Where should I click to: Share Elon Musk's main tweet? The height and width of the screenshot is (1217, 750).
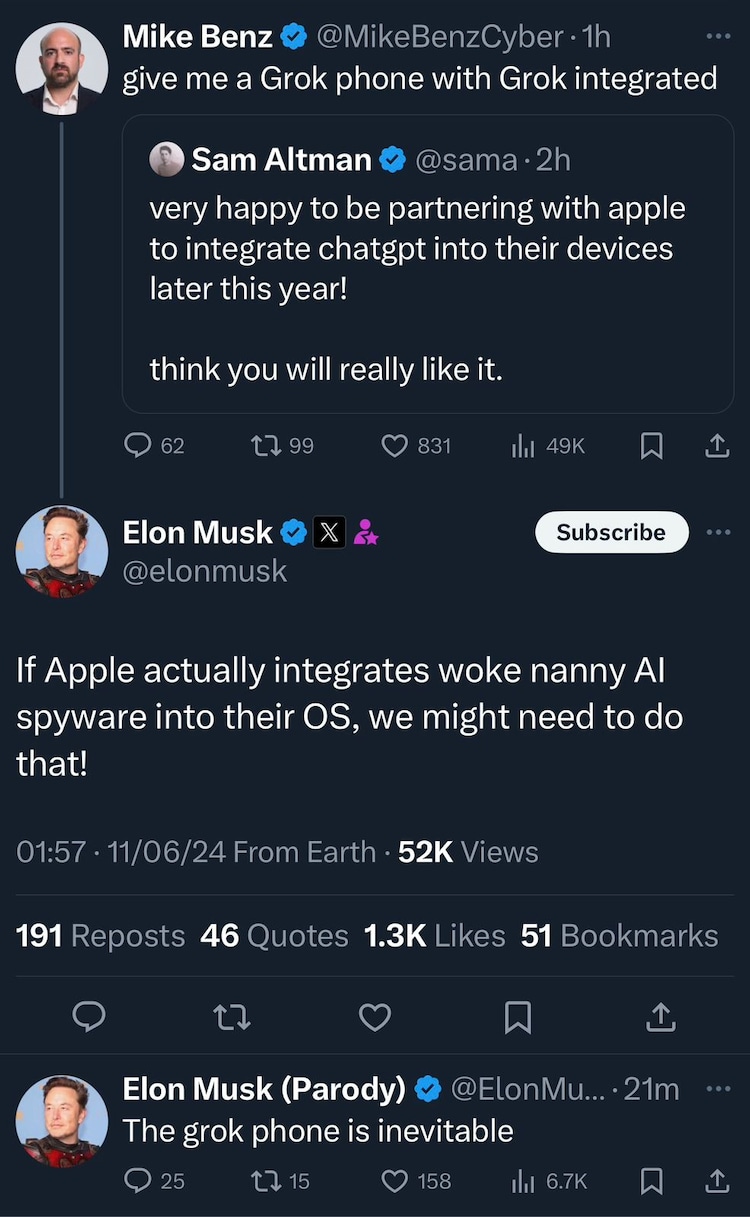click(x=659, y=1017)
